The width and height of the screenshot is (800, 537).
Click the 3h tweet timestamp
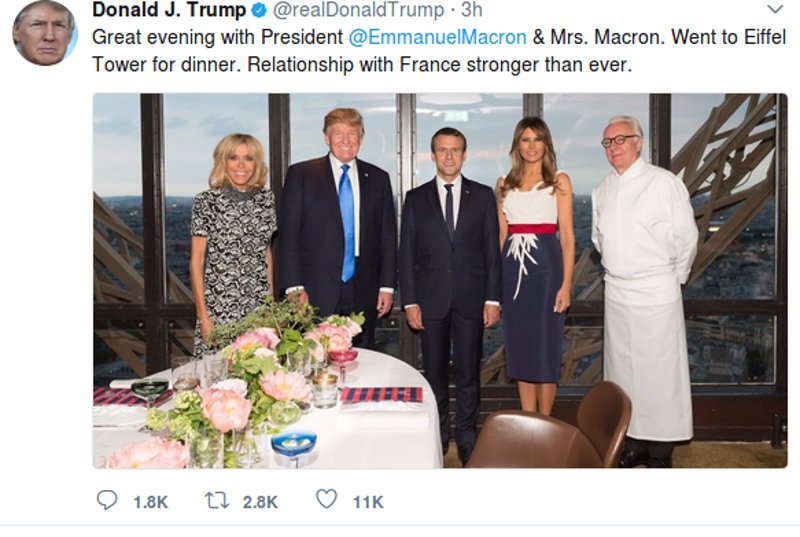point(471,11)
